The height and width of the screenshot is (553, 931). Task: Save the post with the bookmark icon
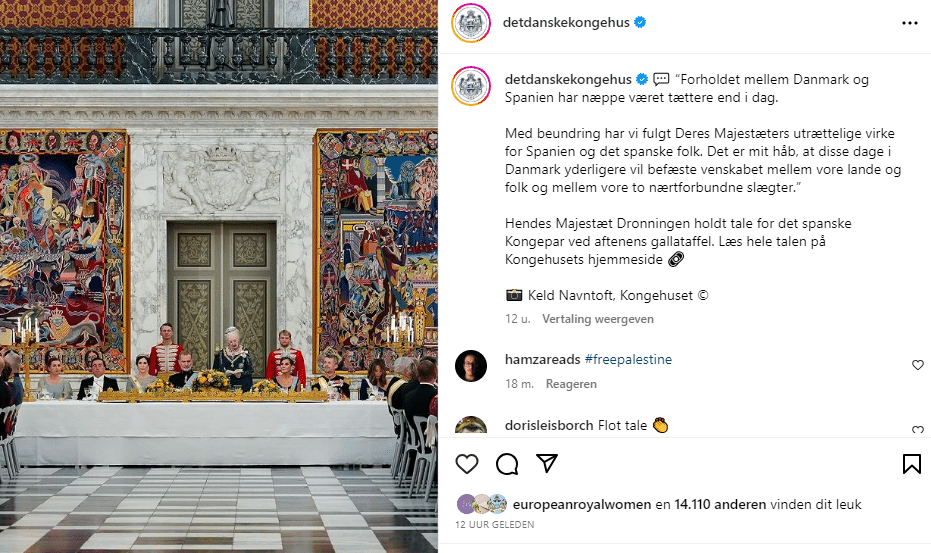(x=911, y=464)
